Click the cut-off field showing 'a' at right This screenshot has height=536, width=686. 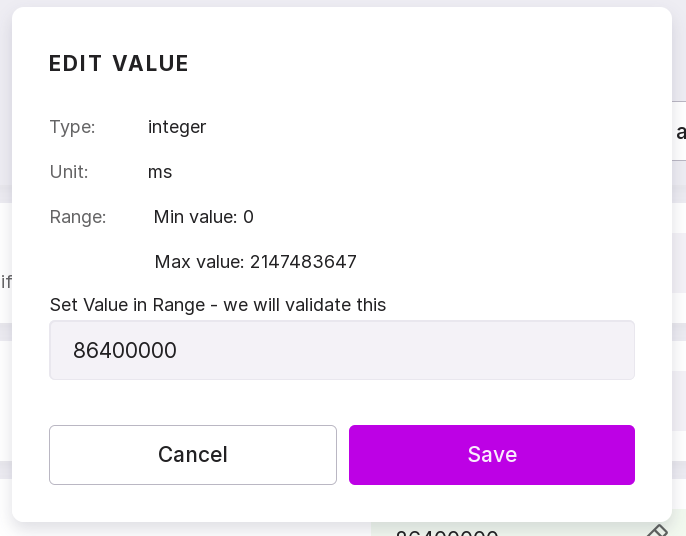(x=679, y=132)
